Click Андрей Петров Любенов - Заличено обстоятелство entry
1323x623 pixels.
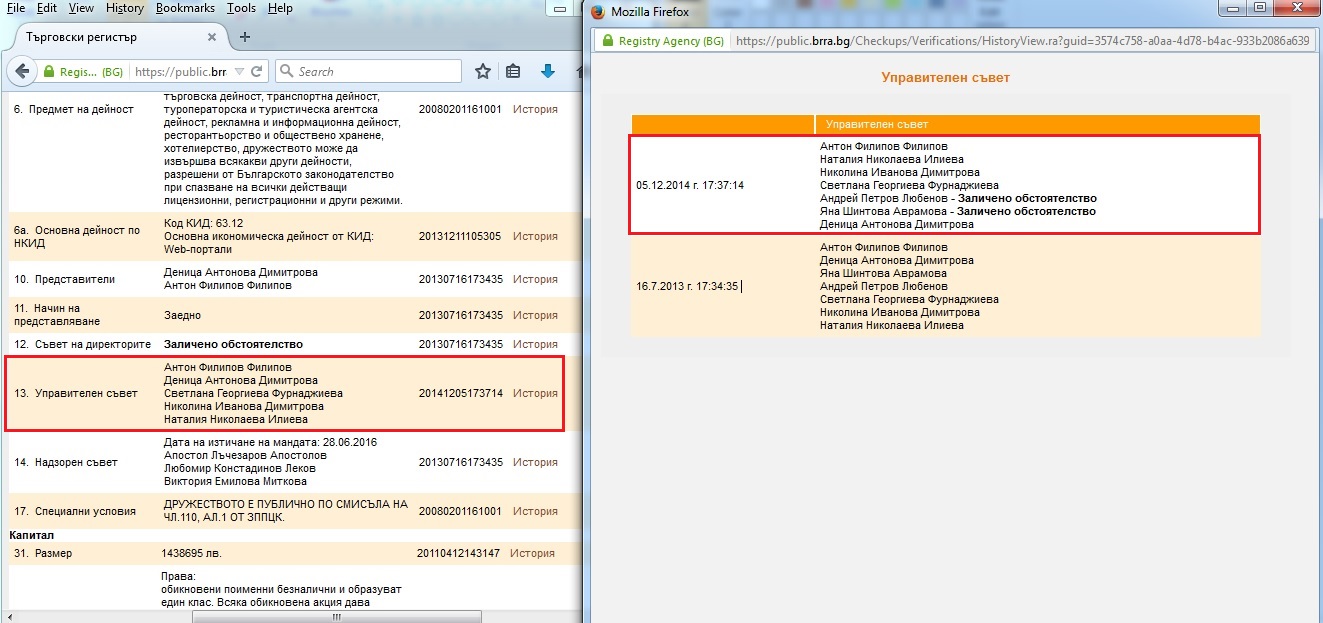pyautogui.click(x=958, y=198)
